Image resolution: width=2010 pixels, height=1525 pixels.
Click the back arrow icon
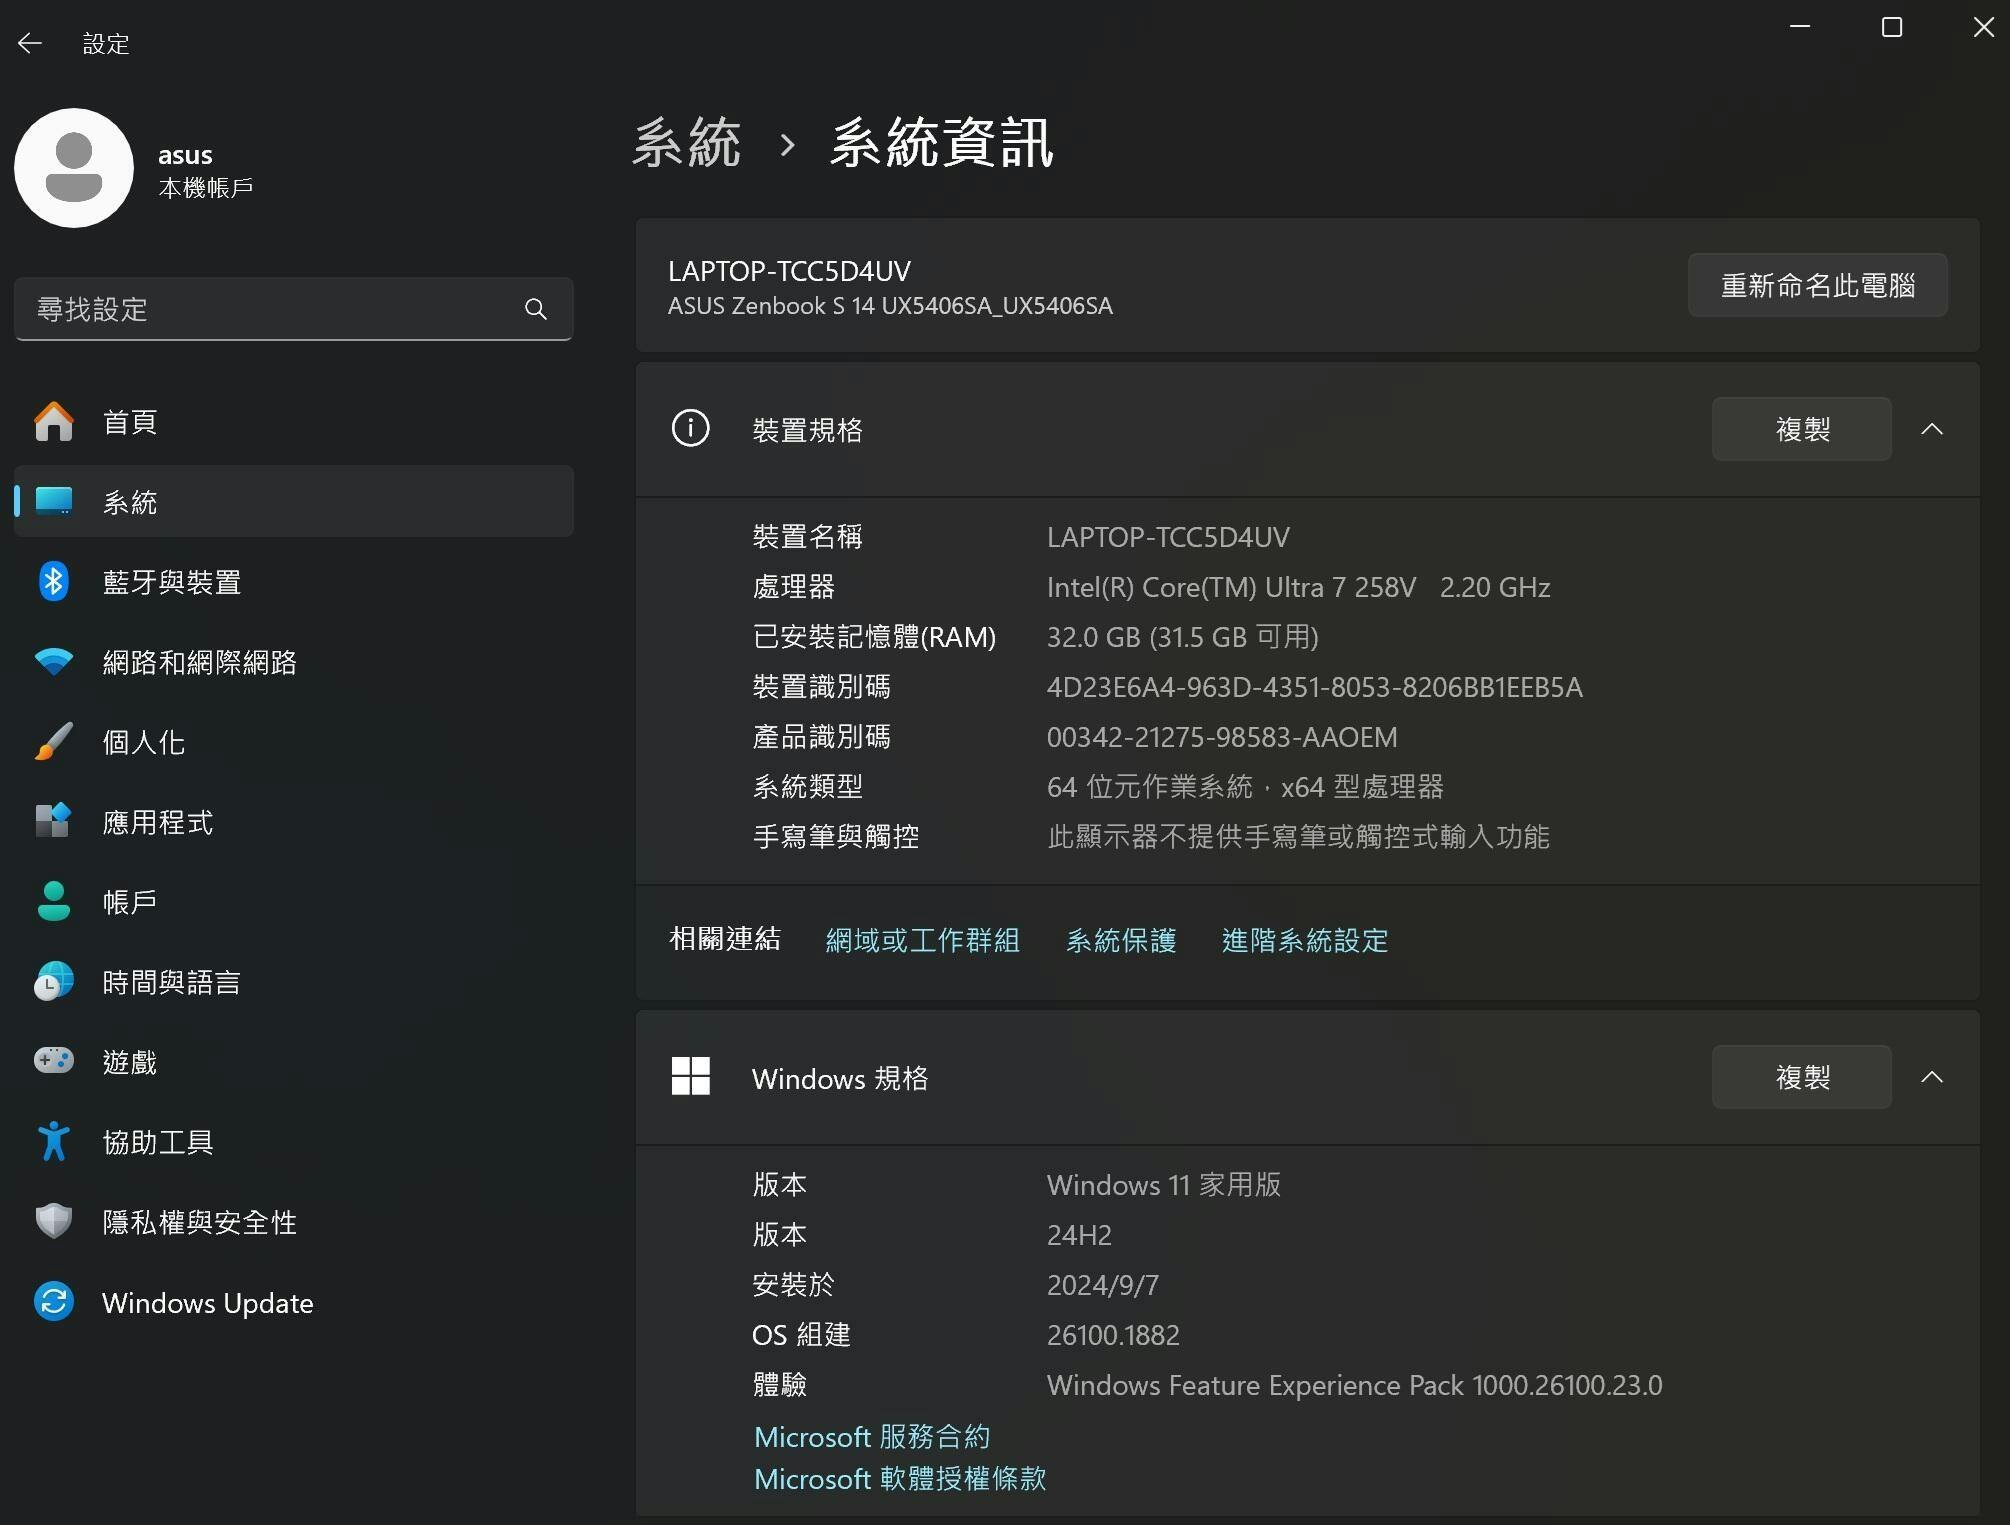click(30, 43)
